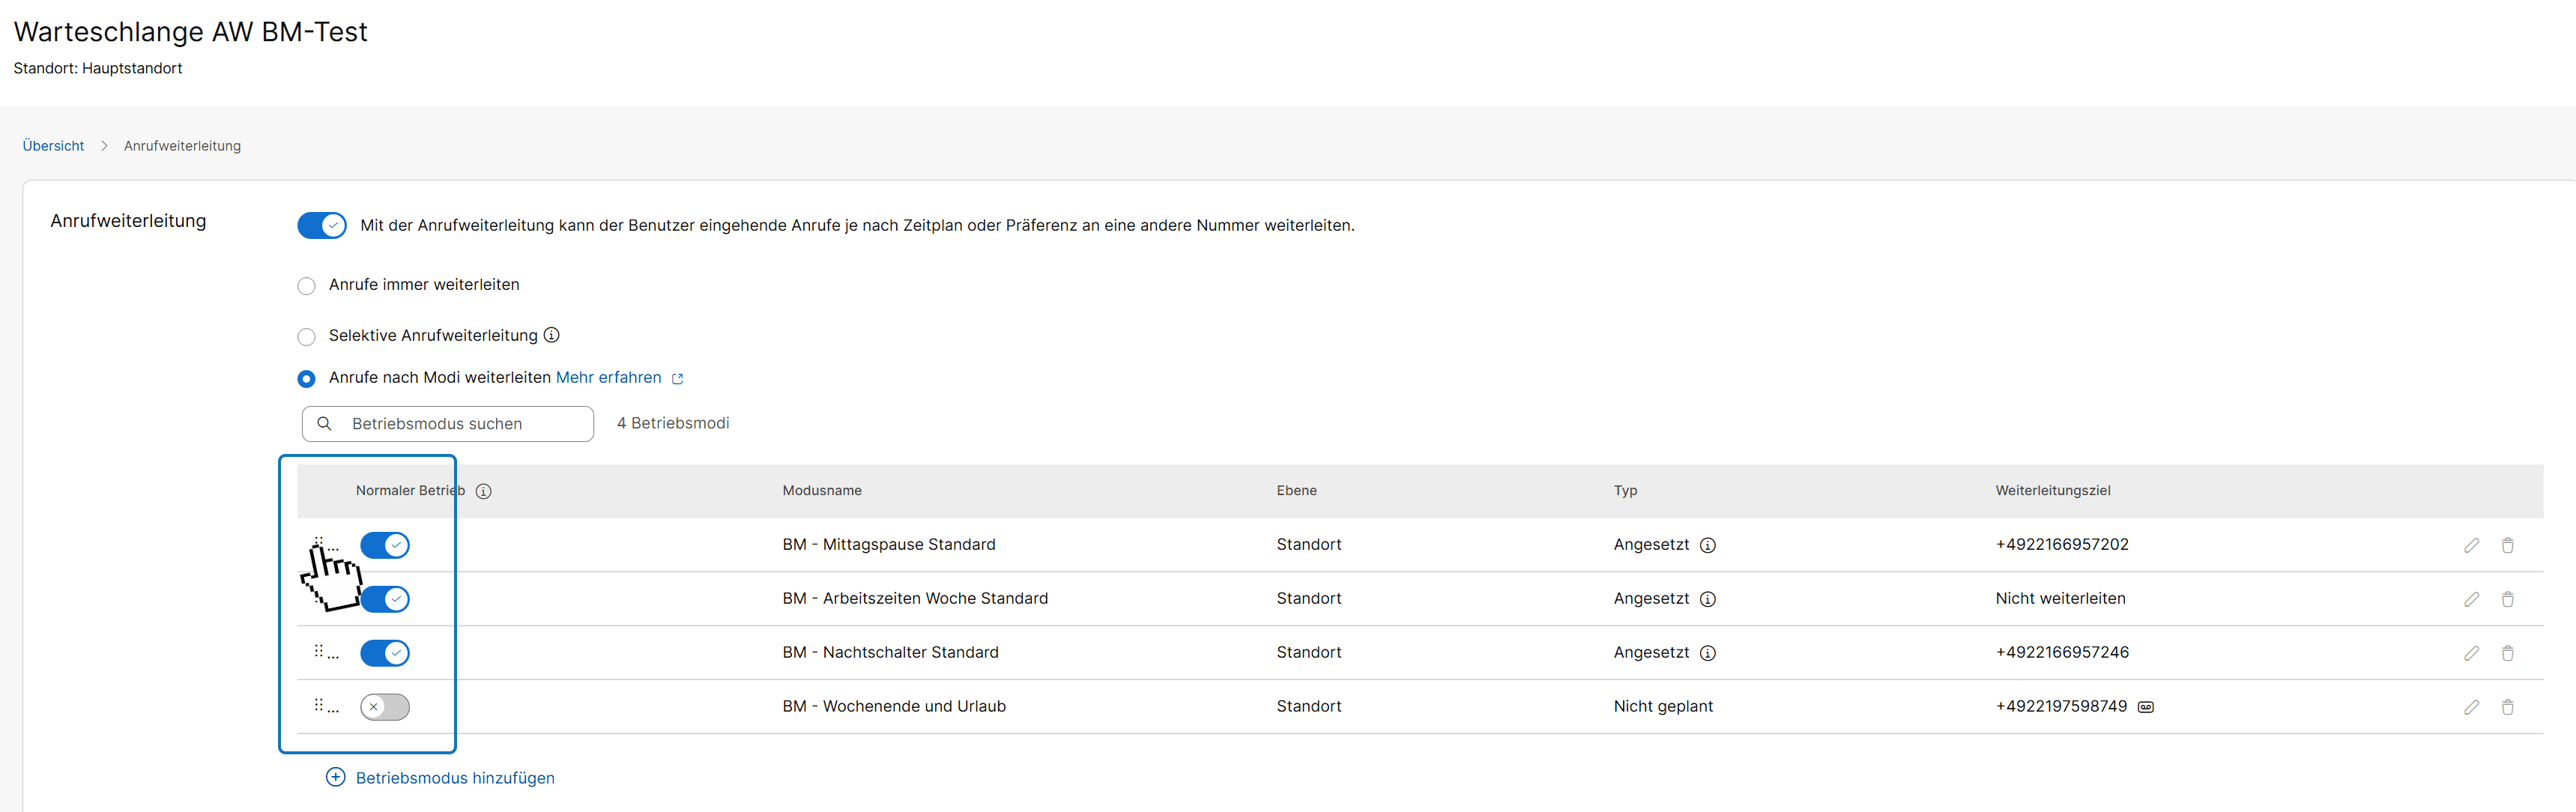Edit BM - Mittagspause Standard mode
This screenshot has width=2576, height=812.
tap(2471, 545)
